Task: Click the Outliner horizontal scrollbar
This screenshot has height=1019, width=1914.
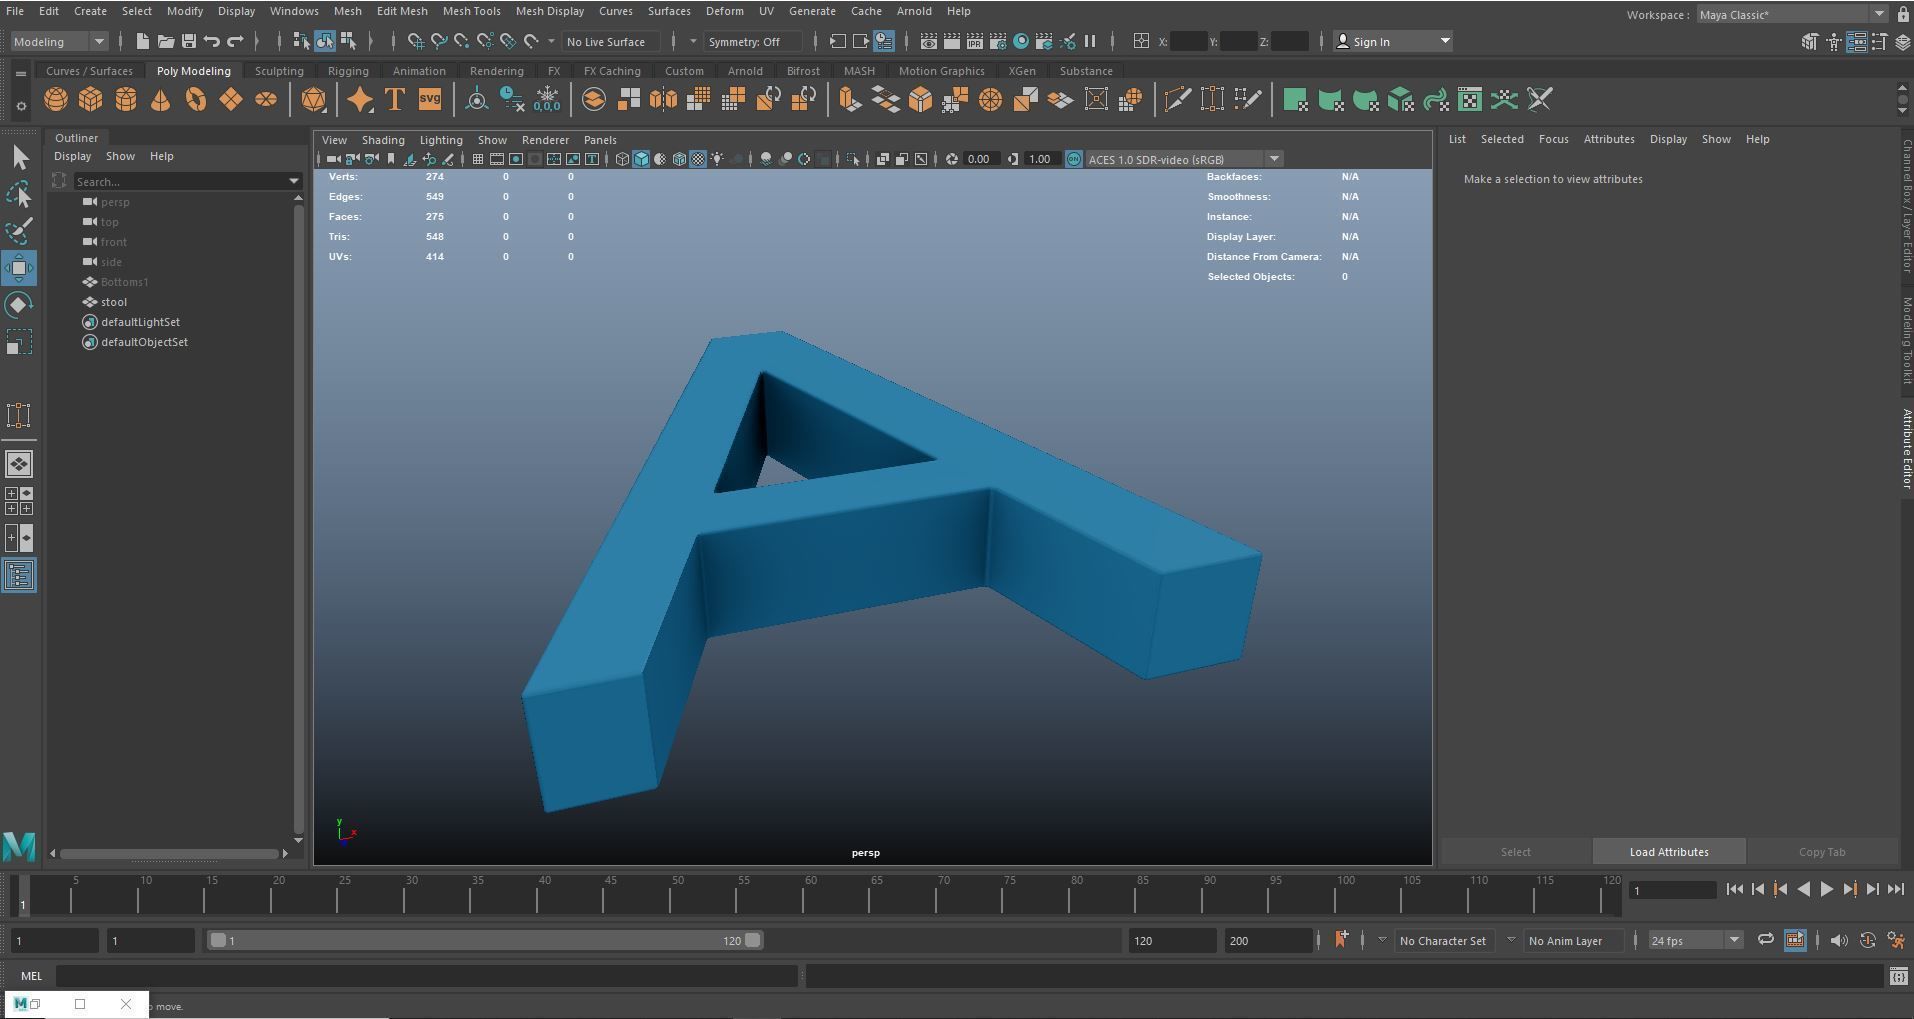Action: click(169, 853)
